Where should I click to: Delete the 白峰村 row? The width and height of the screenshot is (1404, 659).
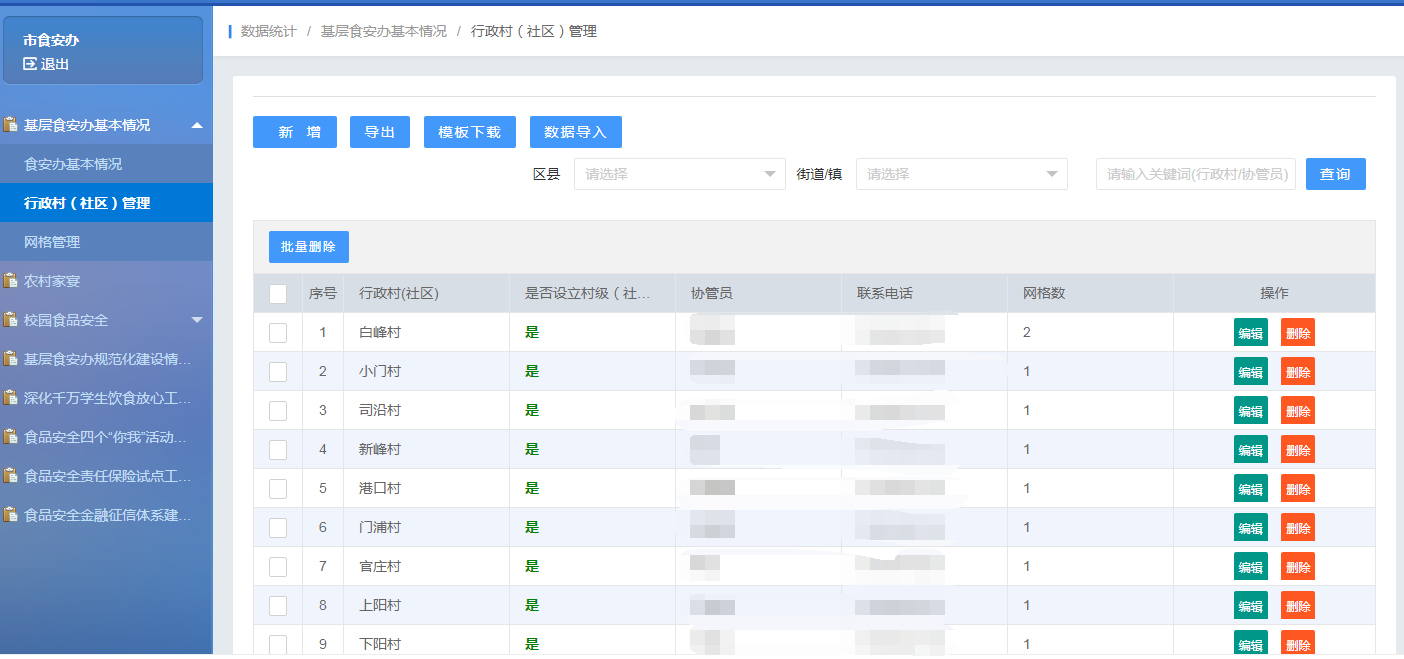point(1298,332)
